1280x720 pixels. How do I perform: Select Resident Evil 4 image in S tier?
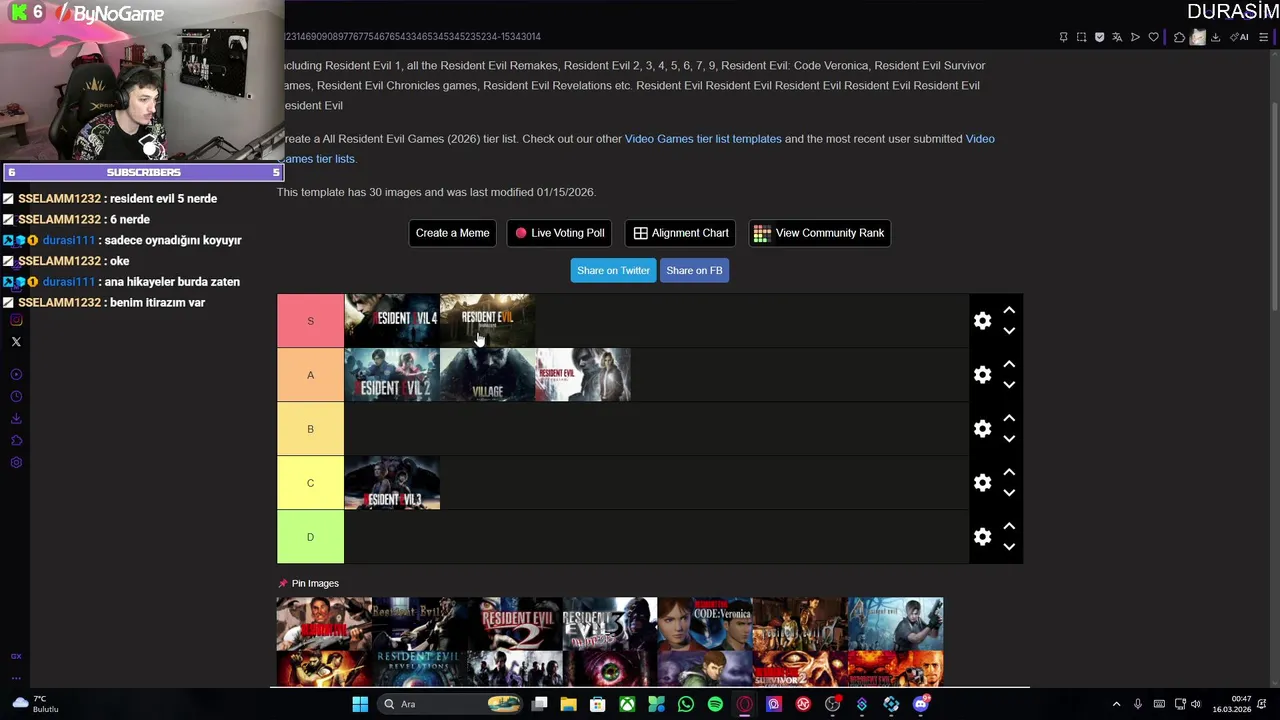[392, 321]
